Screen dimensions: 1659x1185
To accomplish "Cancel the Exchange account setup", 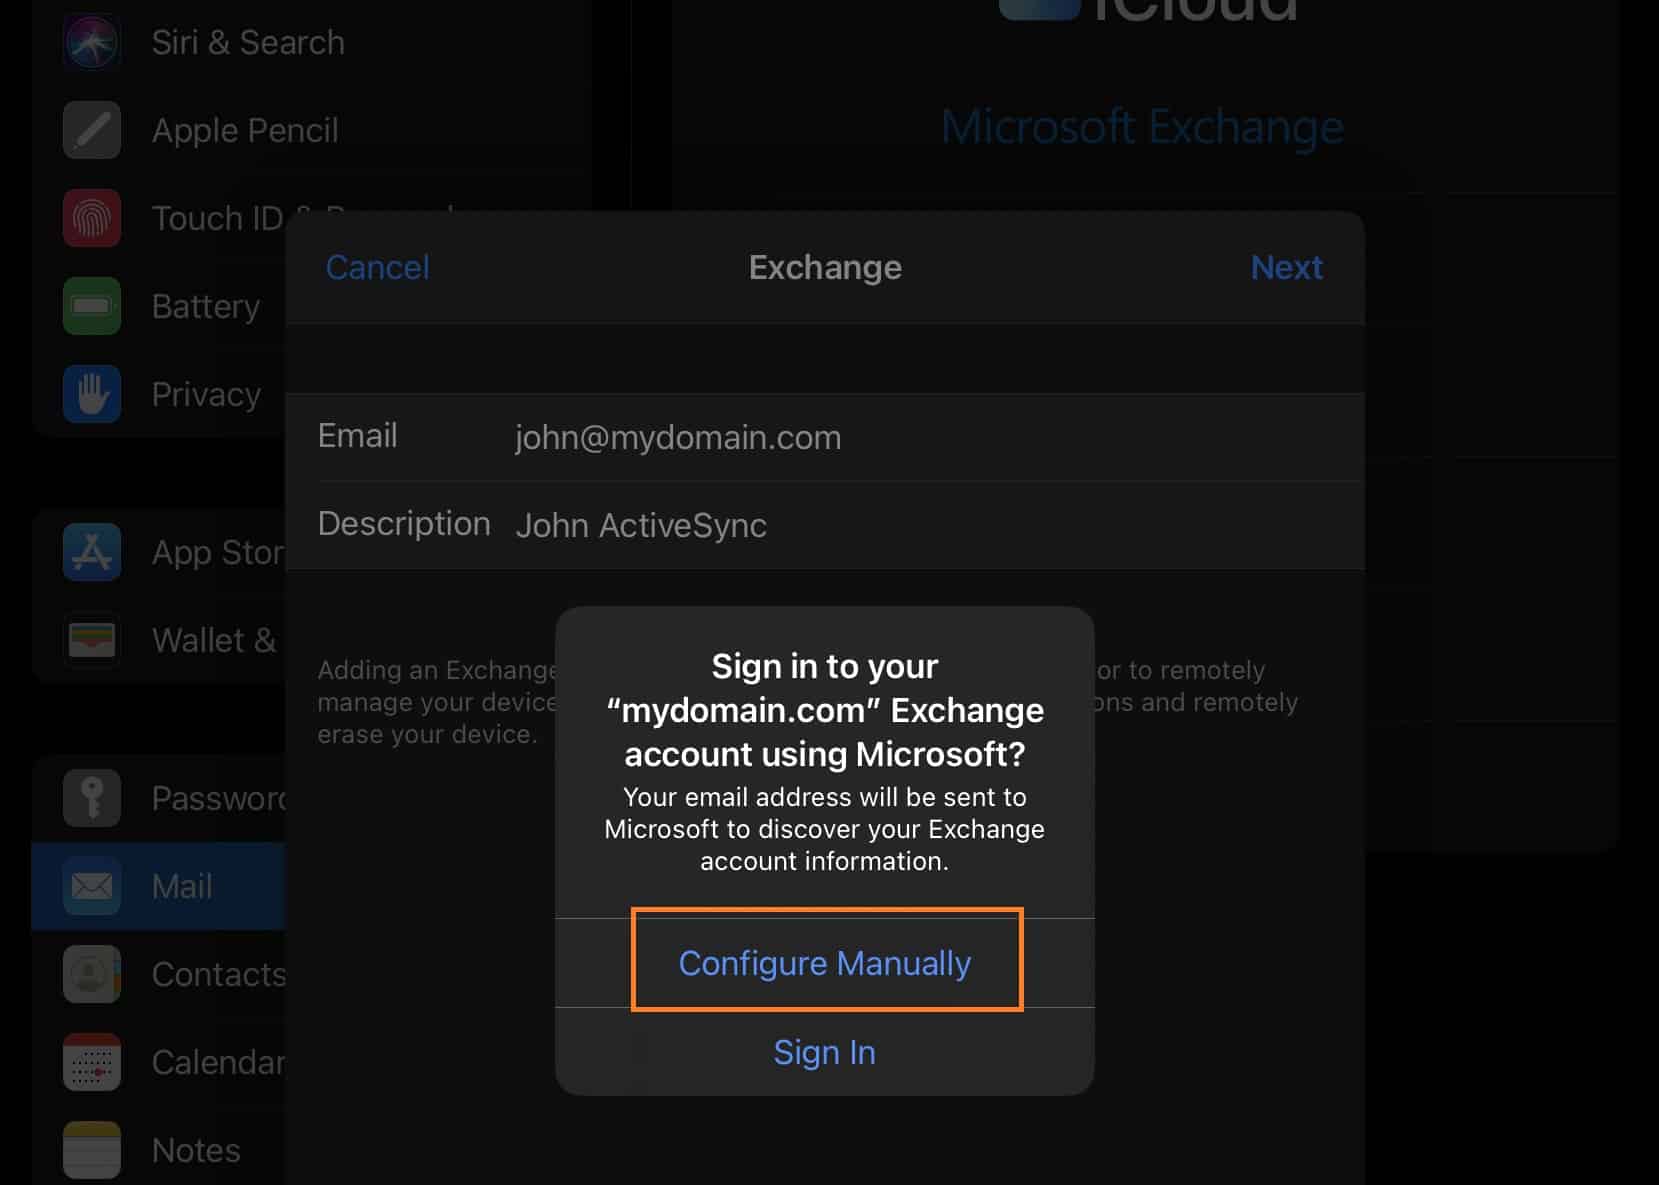I will click(377, 267).
